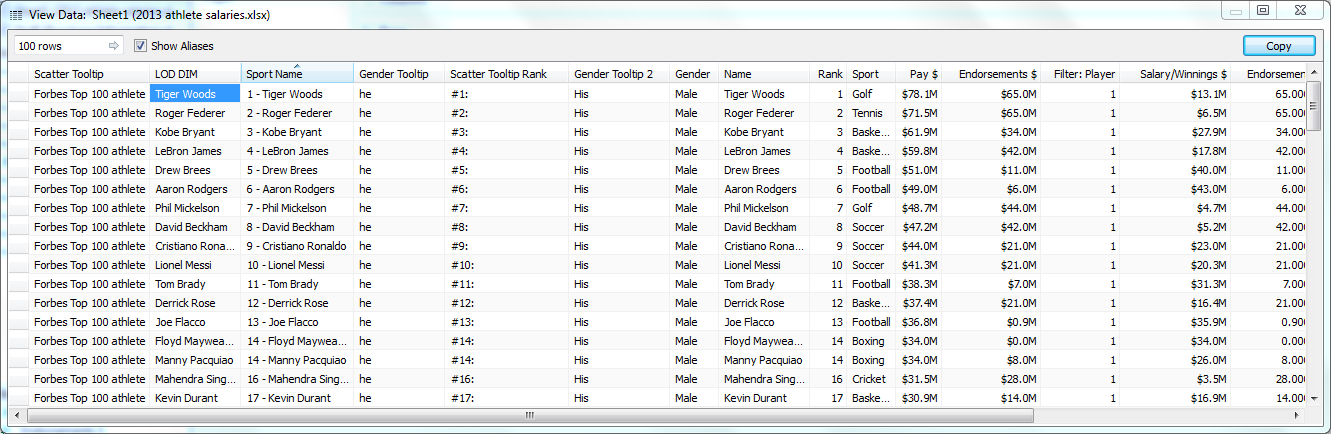This screenshot has width=1331, height=434.
Task: Select highlighted Tiger Woods LOD DIM cell
Action: point(195,94)
